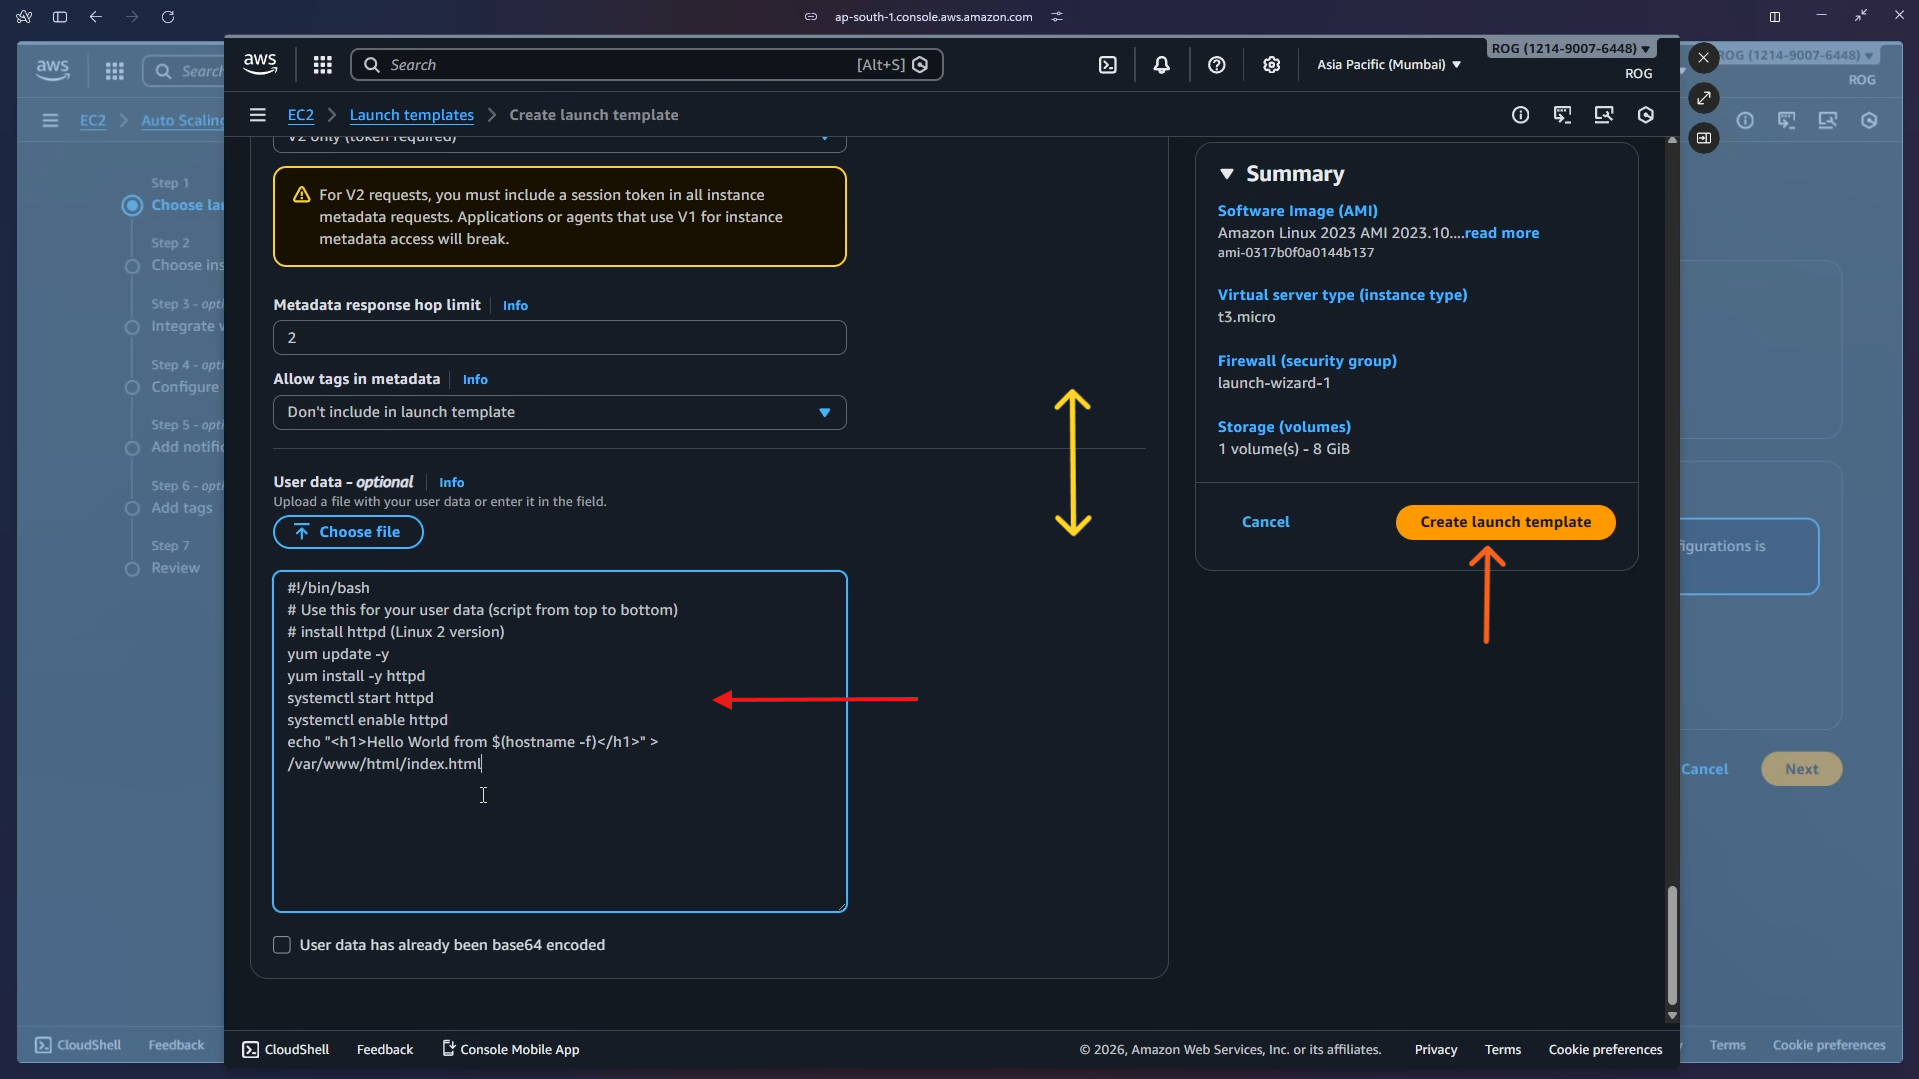This screenshot has width=1919, height=1079.
Task: Open the Help icon in the top bar
Action: (x=1216, y=64)
